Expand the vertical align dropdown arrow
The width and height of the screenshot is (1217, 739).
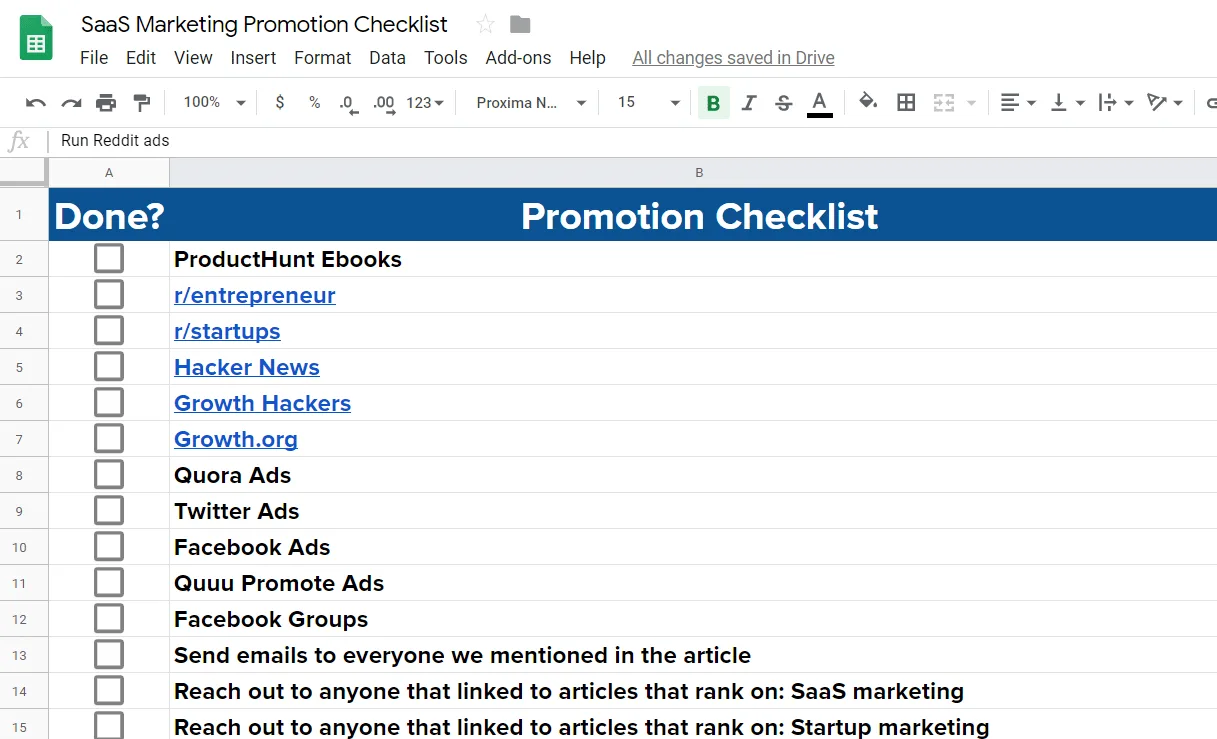click(1080, 103)
